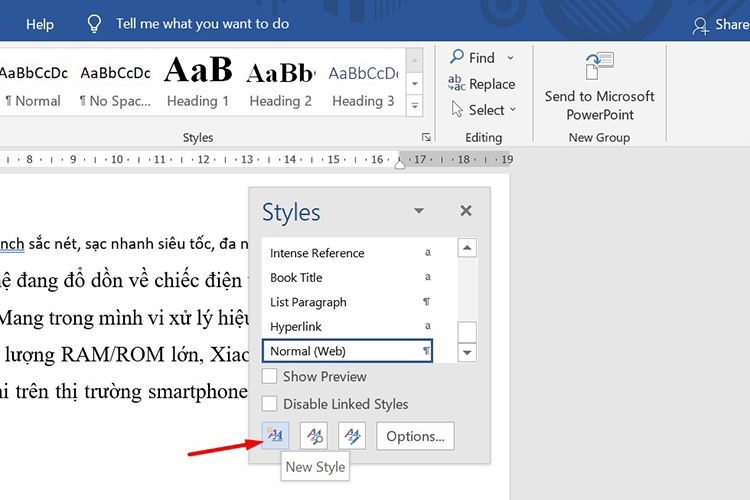Launch the Styles group dialog expander
This screenshot has height=500, width=750.
(426, 137)
